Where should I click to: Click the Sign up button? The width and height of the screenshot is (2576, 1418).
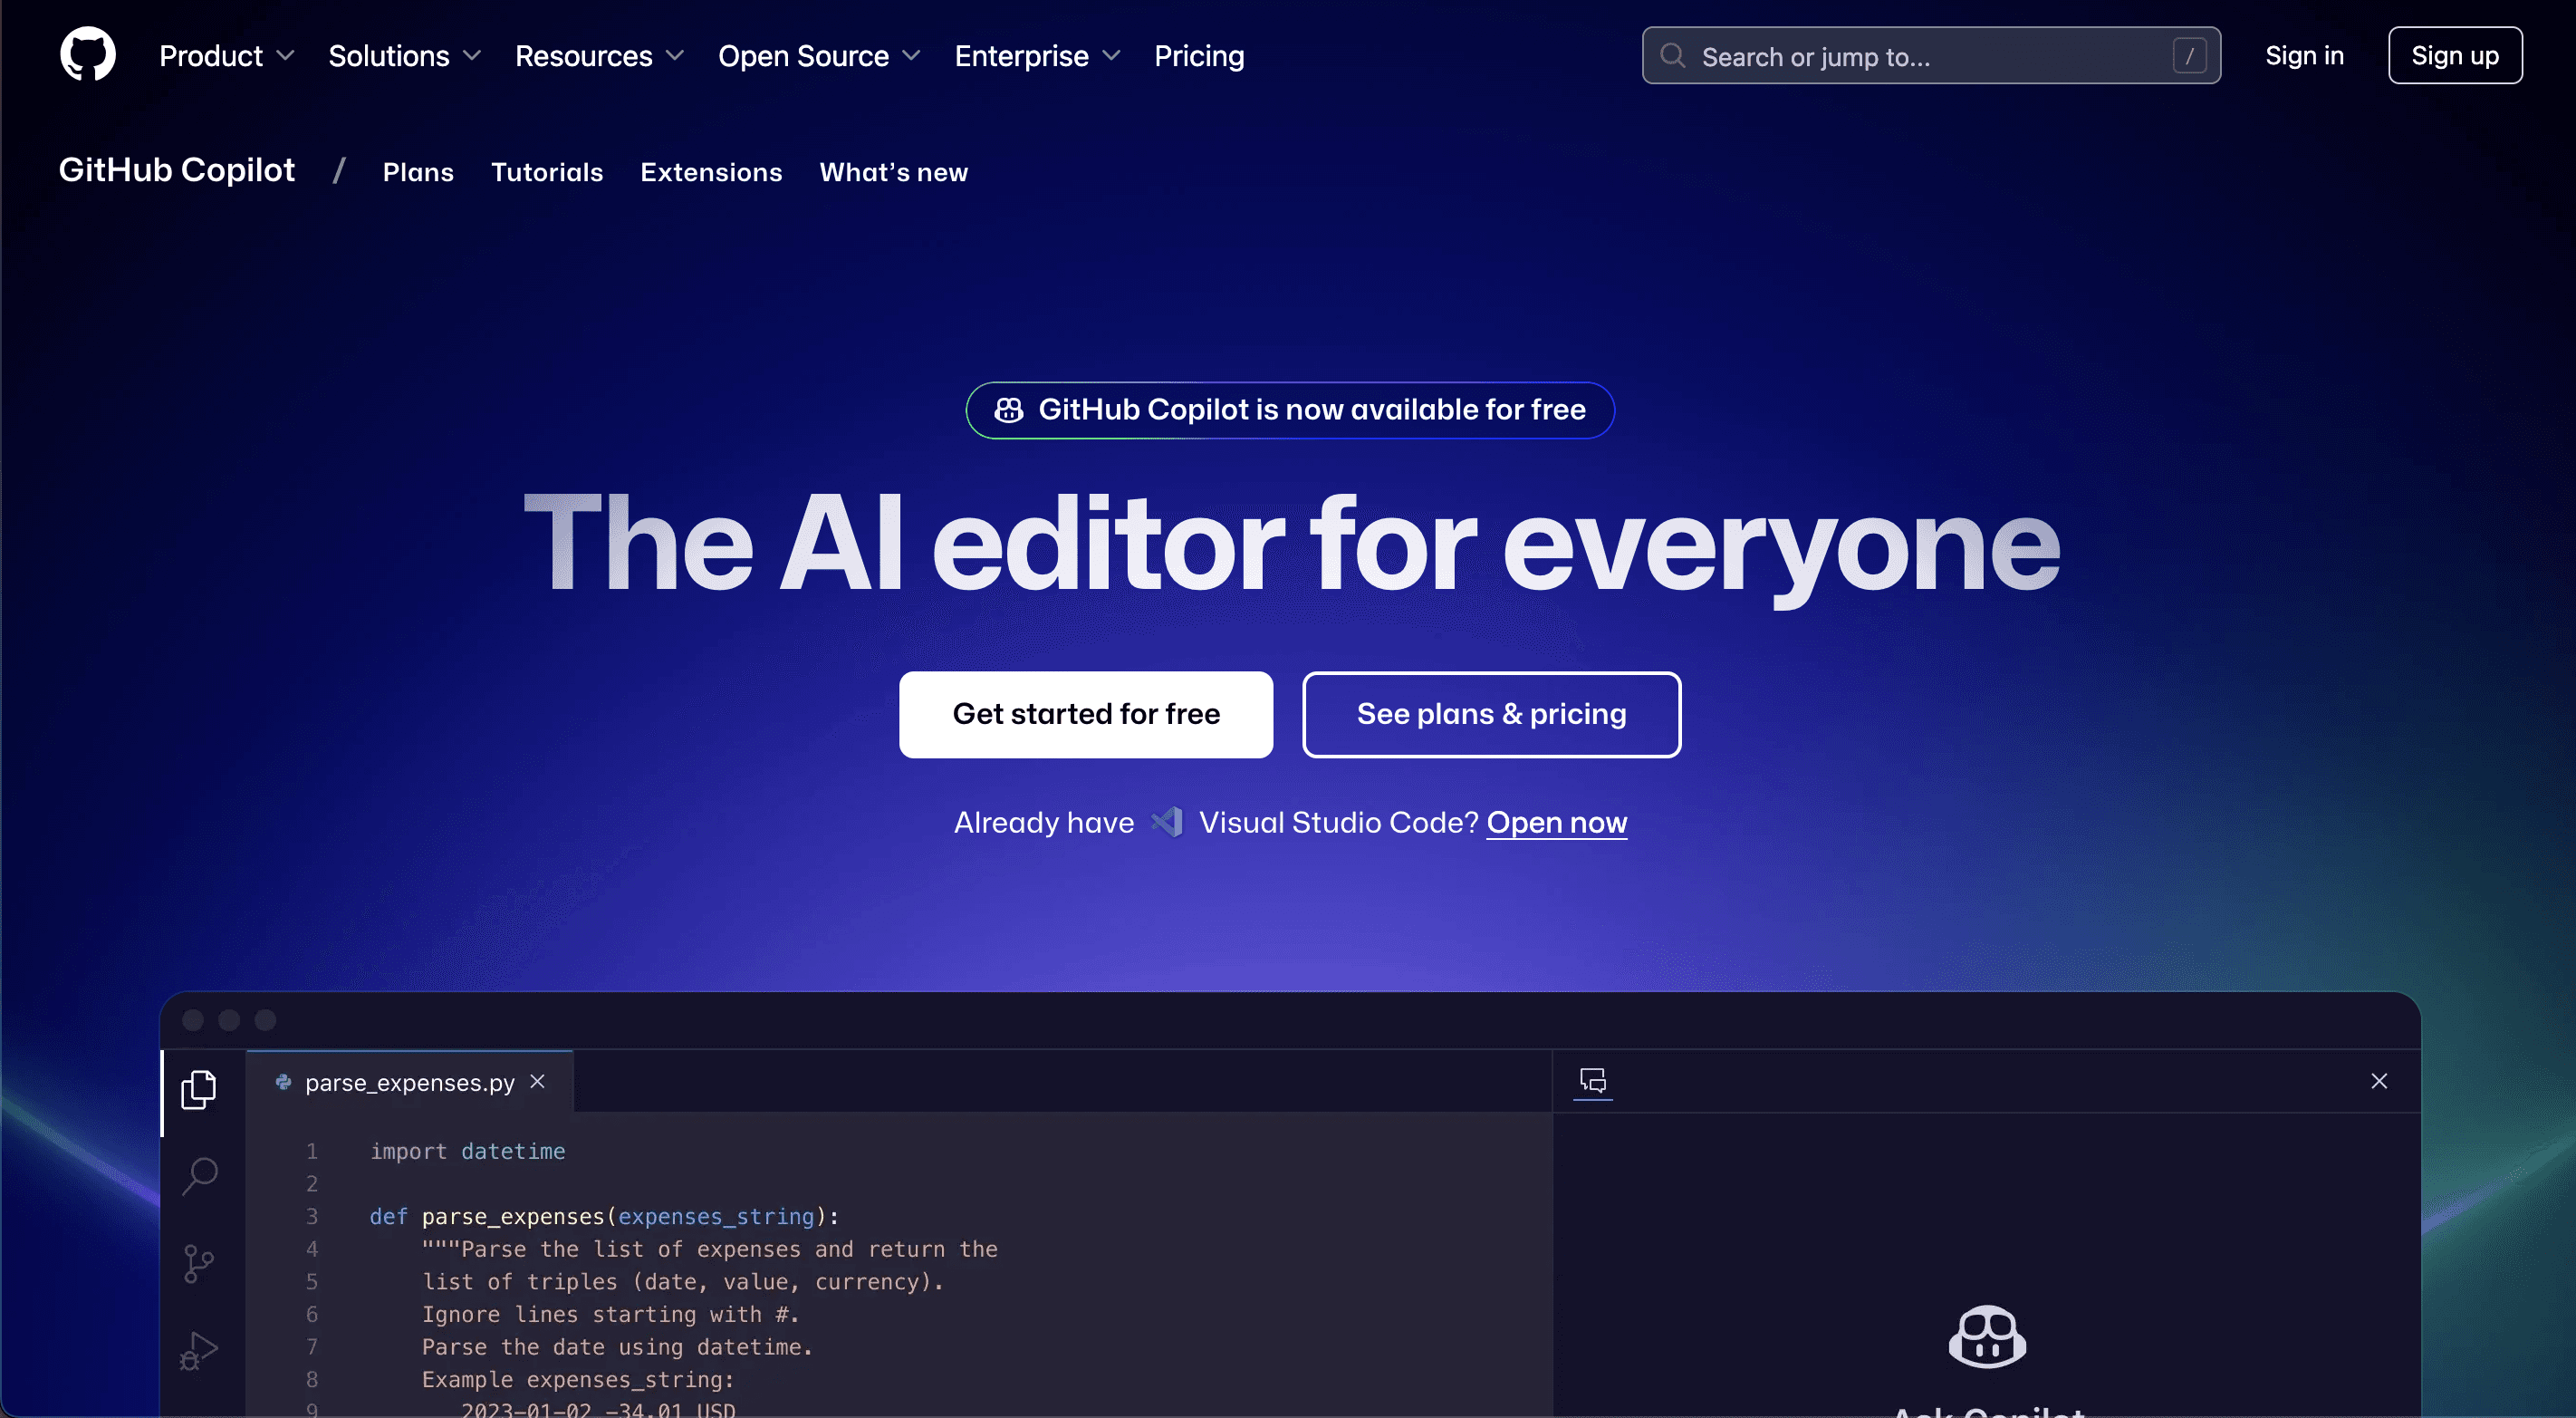[x=2455, y=56]
